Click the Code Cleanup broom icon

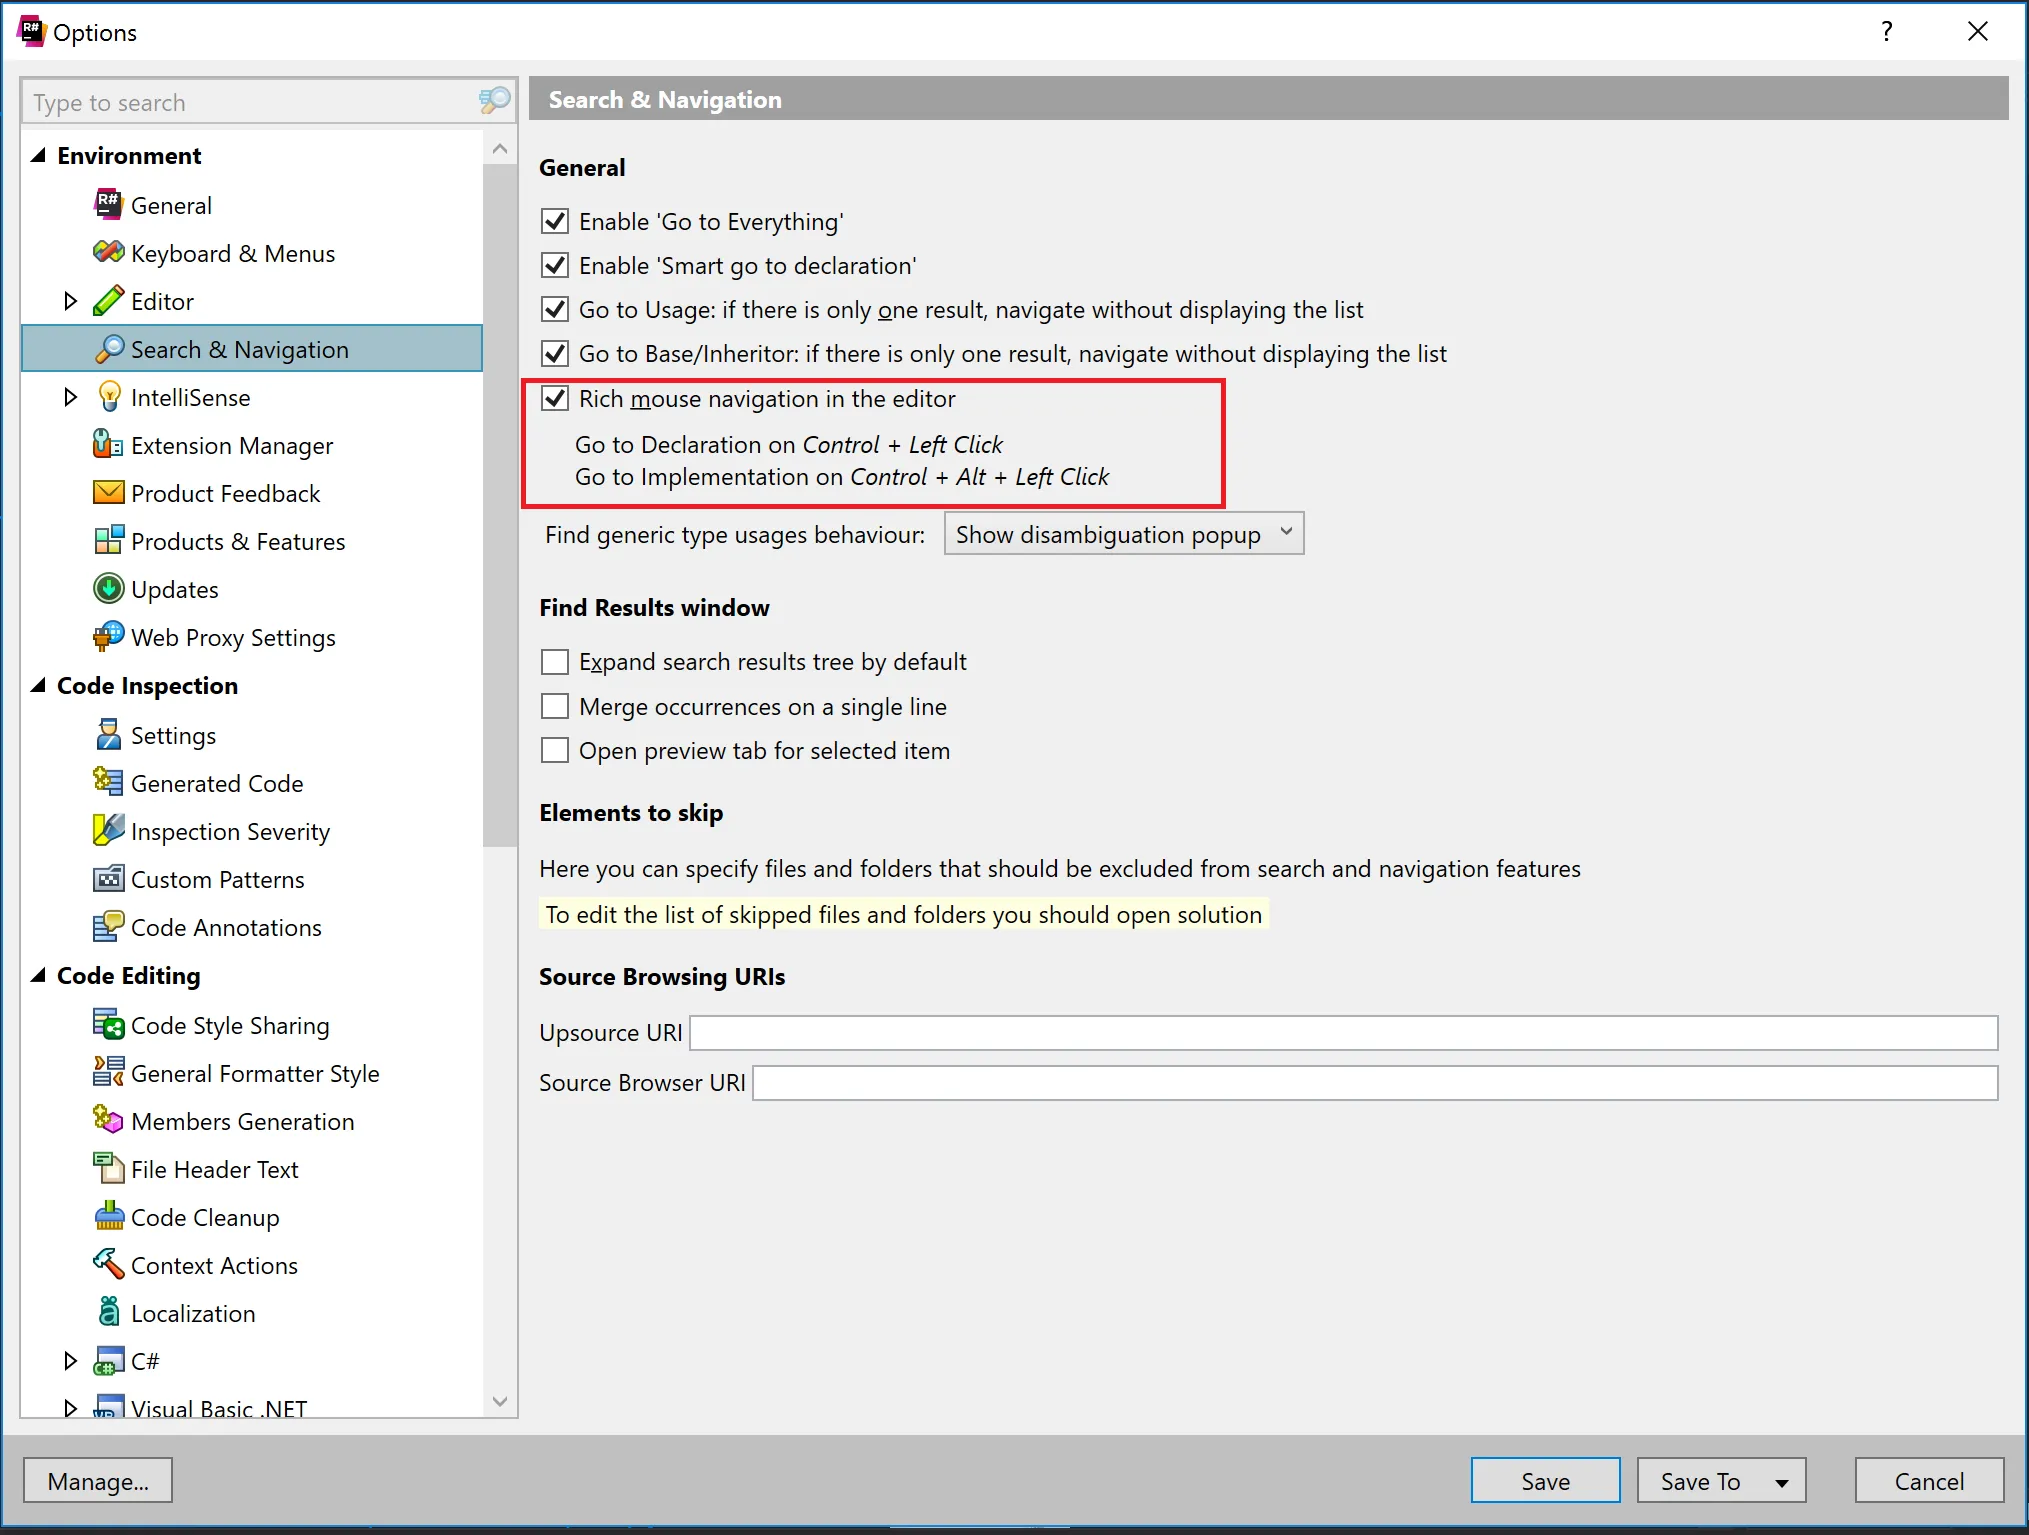pyautogui.click(x=108, y=1217)
